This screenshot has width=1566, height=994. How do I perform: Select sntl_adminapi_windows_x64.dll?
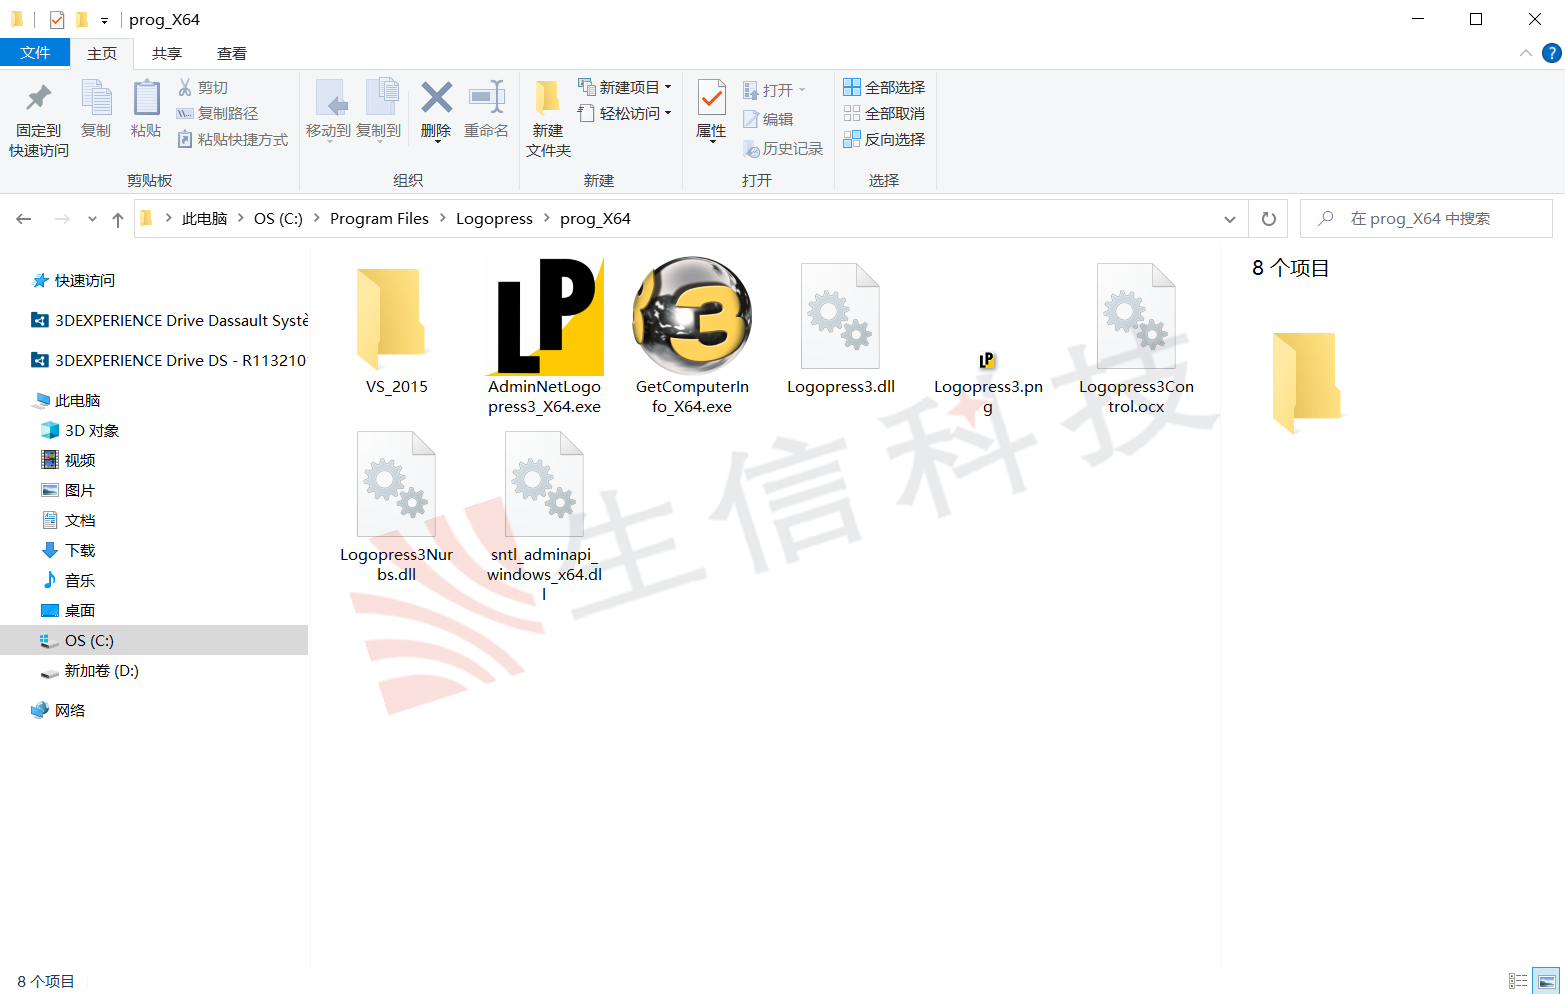pos(545,516)
